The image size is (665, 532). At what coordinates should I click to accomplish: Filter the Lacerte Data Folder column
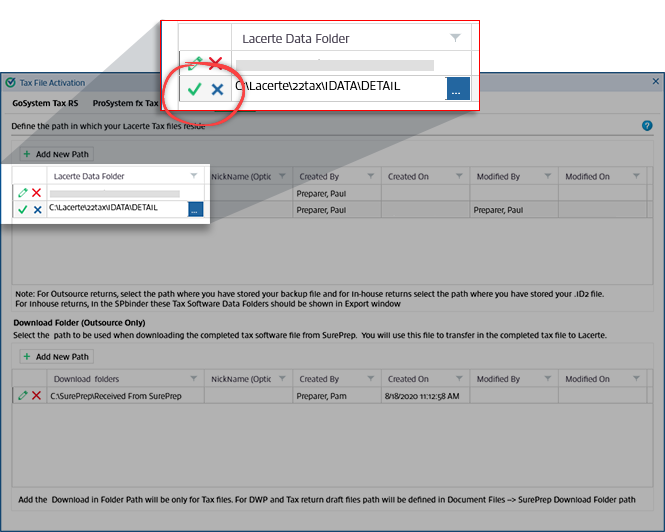click(x=194, y=176)
